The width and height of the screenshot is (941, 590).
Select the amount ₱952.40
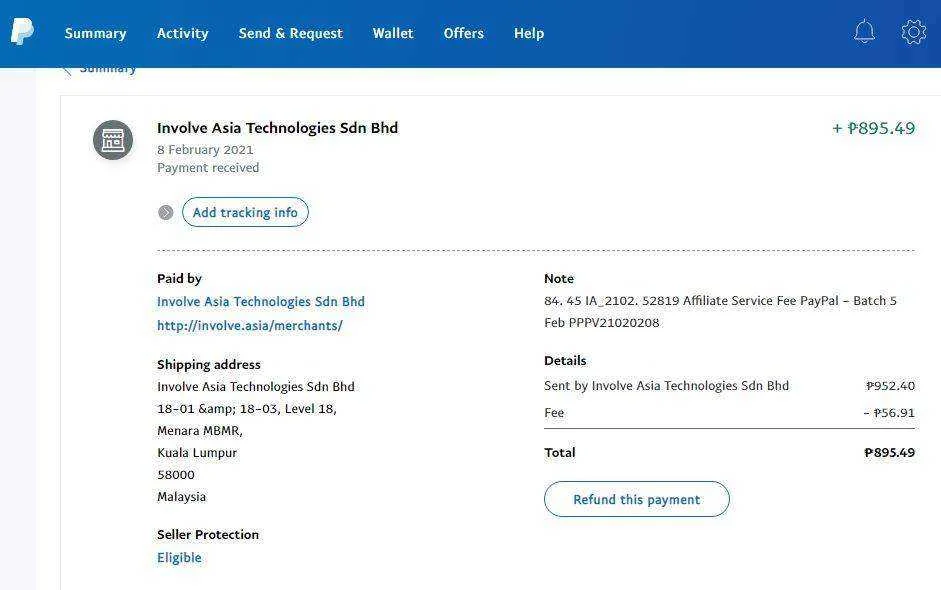click(890, 386)
